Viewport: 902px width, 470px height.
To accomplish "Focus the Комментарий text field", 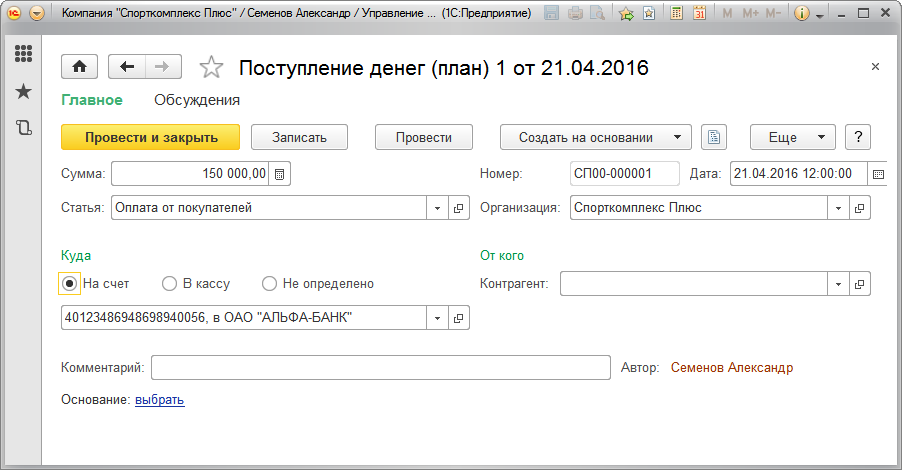I will [381, 368].
